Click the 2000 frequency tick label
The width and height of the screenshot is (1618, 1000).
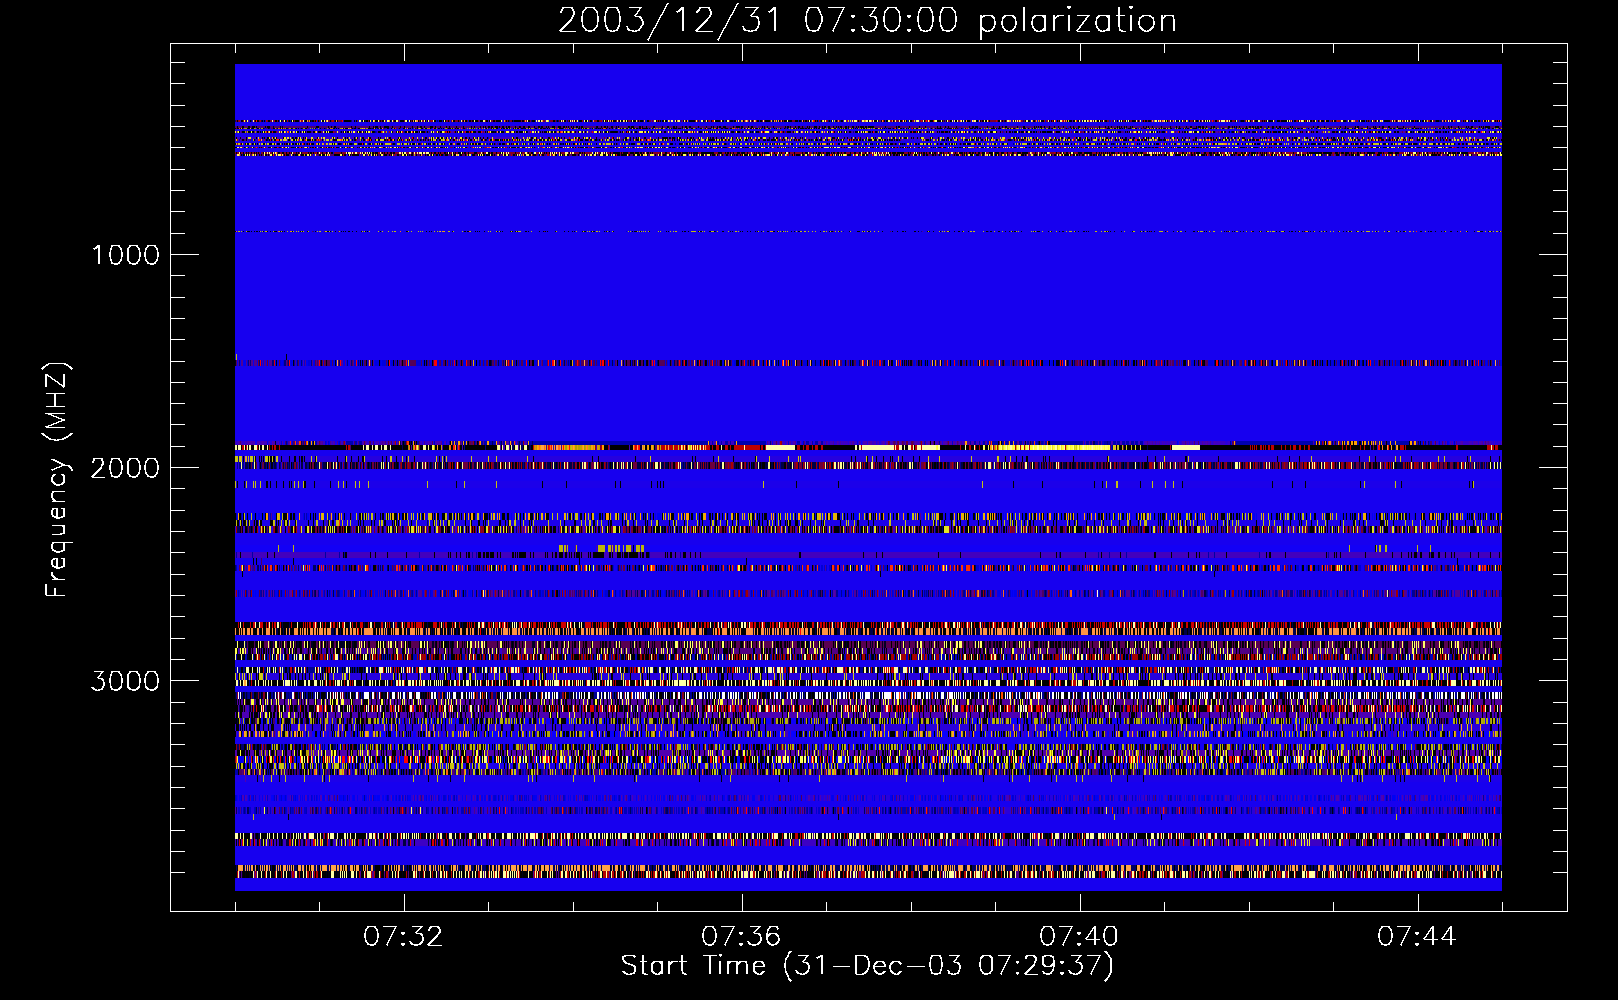(x=126, y=468)
